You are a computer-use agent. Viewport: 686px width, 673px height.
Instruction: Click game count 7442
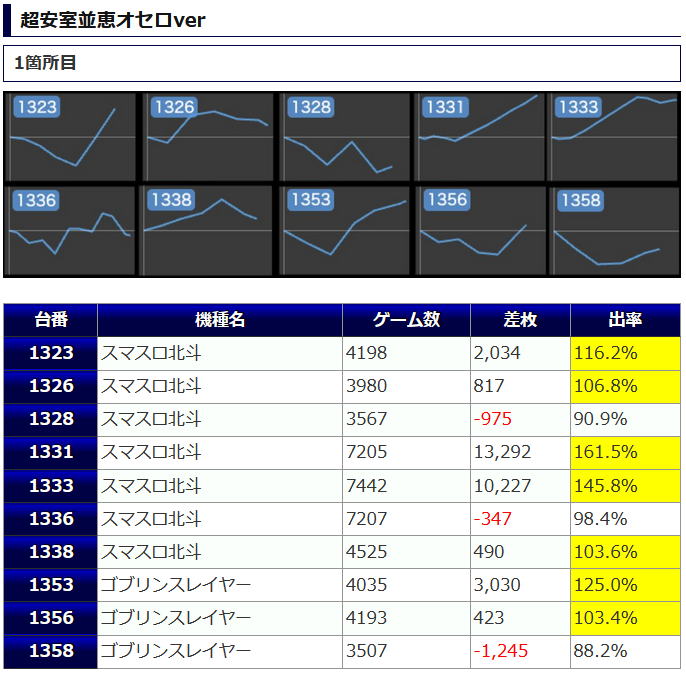pyautogui.click(x=367, y=486)
